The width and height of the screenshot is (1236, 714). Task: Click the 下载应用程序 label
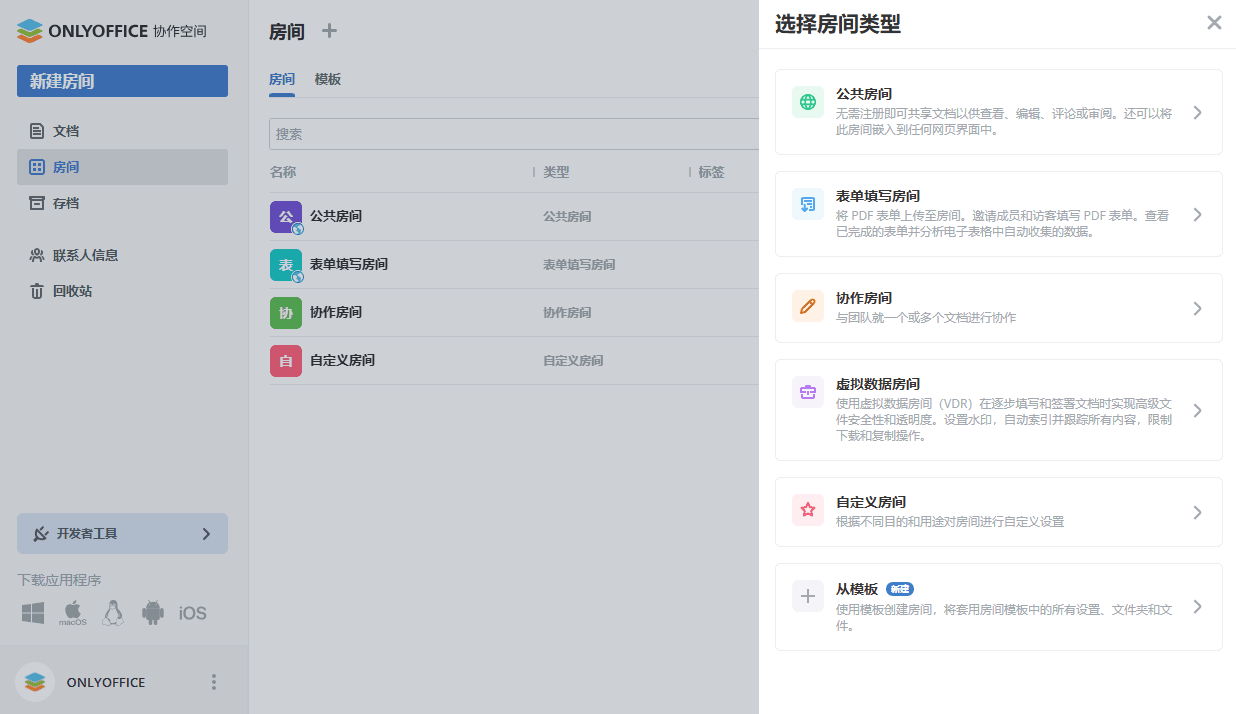click(59, 580)
